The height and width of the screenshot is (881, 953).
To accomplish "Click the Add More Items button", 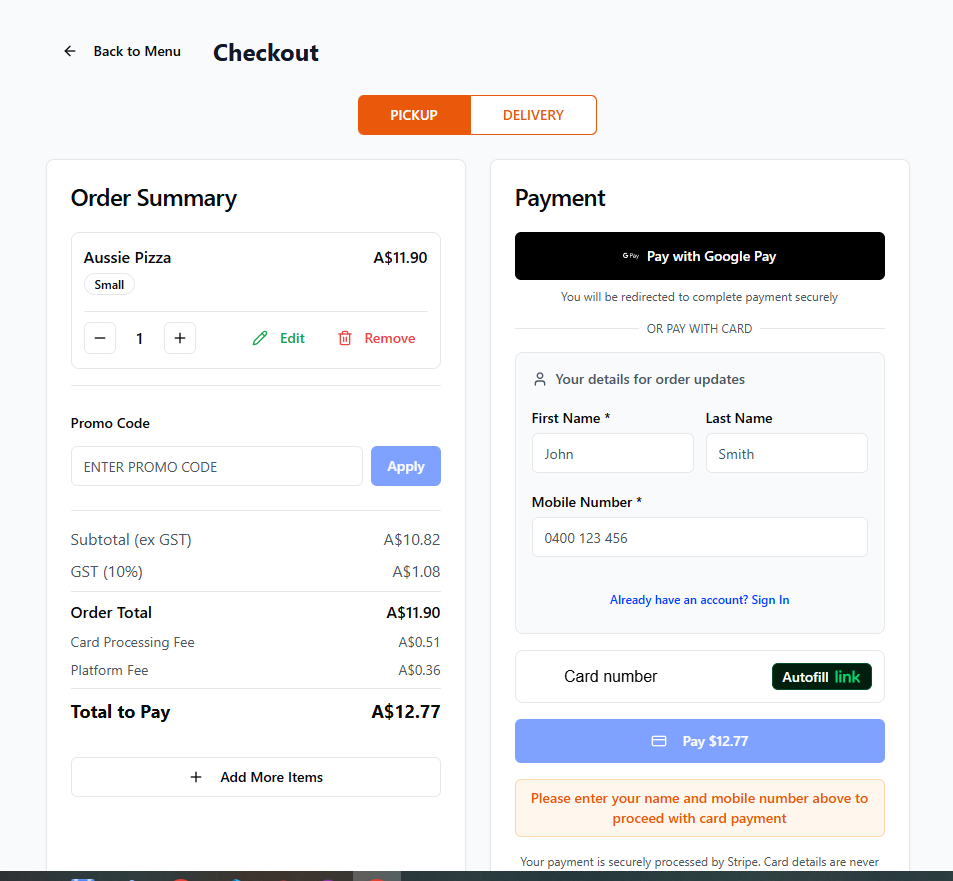I will click(255, 777).
